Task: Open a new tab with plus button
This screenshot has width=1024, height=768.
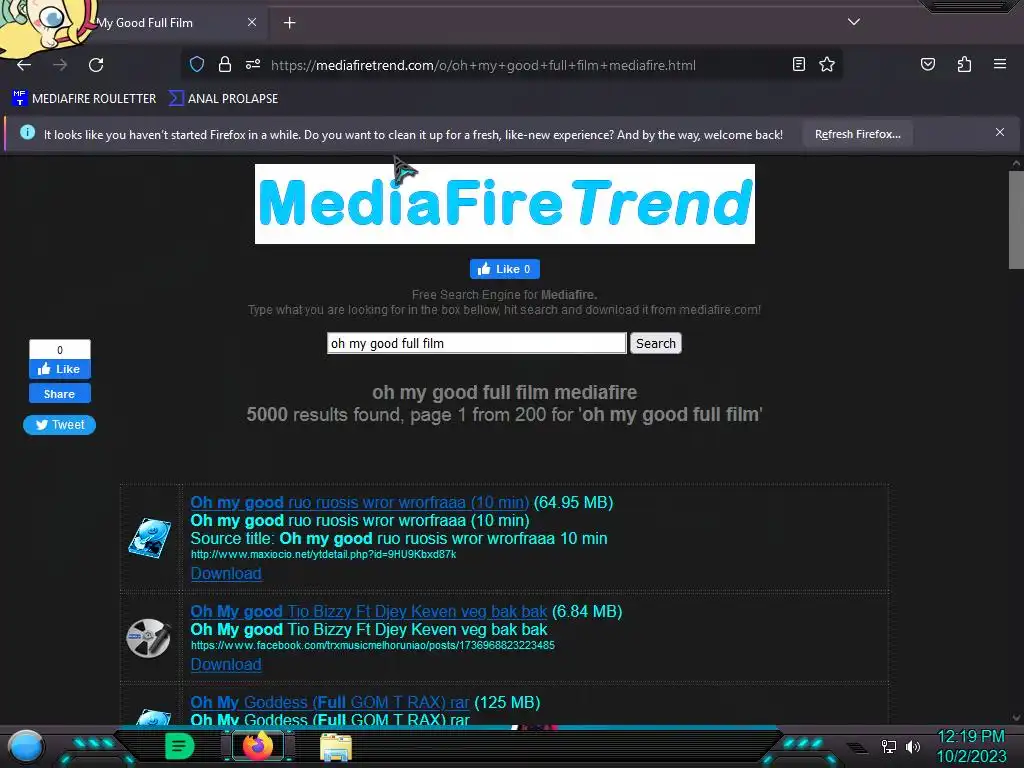Action: (x=289, y=23)
